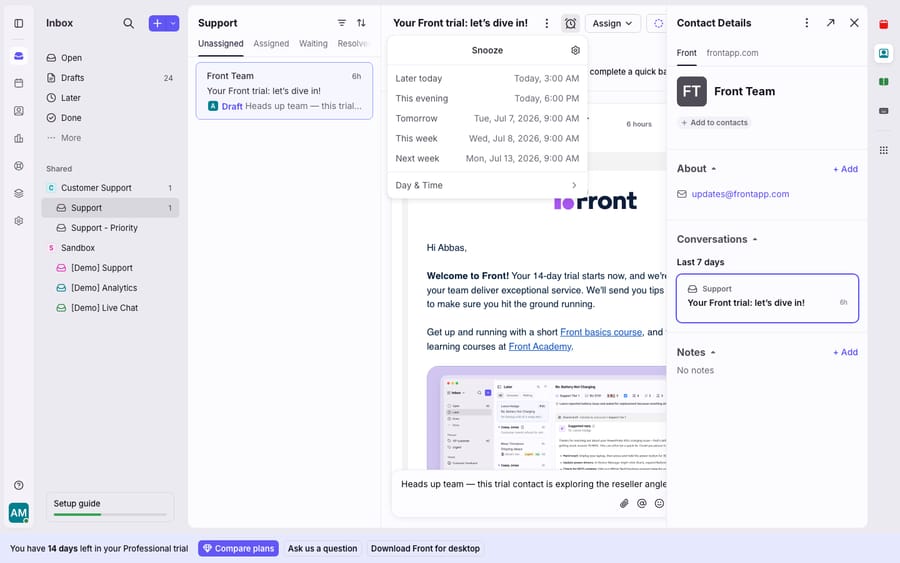Open the Open folder

pyautogui.click(x=110, y=58)
